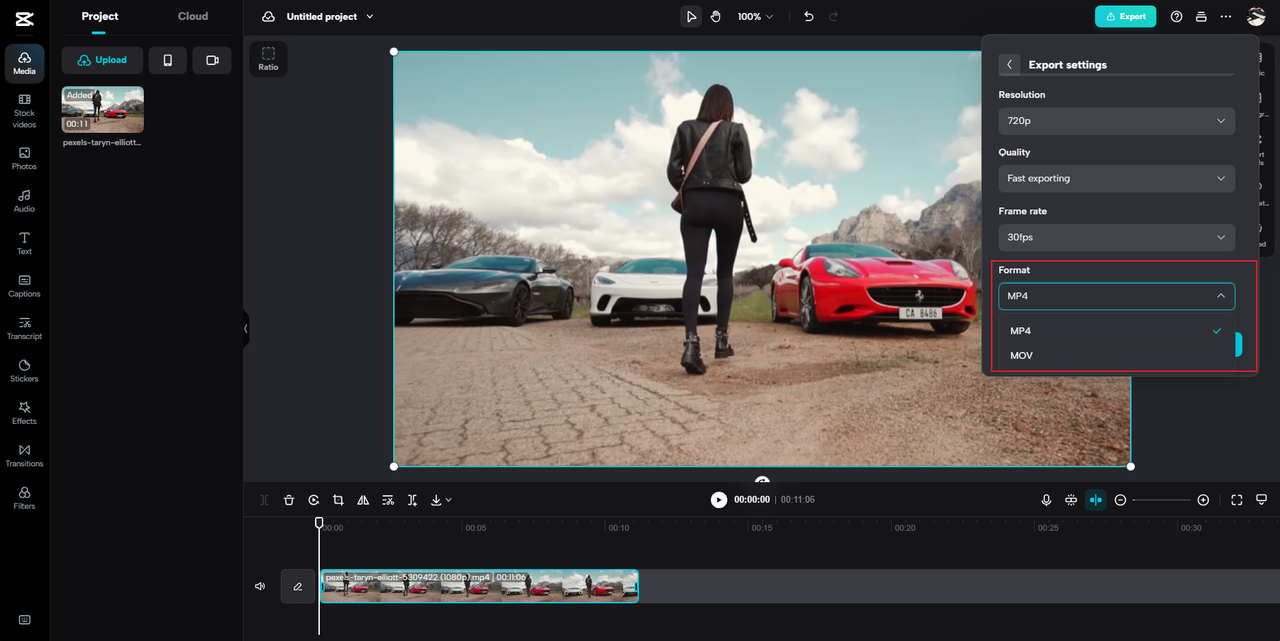Select MOV format option
The height and width of the screenshot is (641, 1280).
click(1116, 356)
